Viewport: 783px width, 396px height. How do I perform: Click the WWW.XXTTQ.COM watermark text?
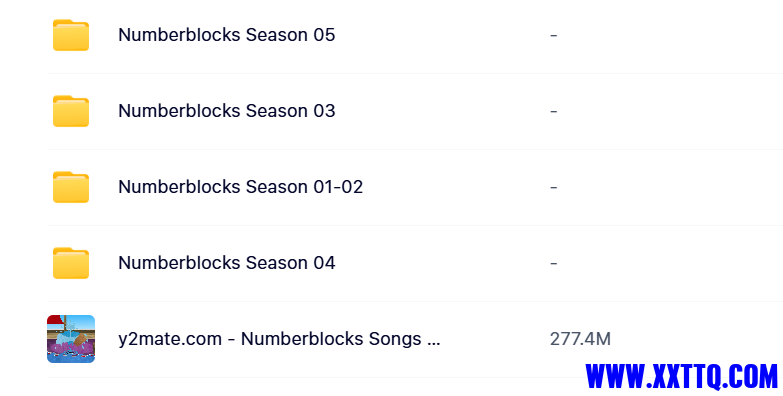click(x=682, y=376)
